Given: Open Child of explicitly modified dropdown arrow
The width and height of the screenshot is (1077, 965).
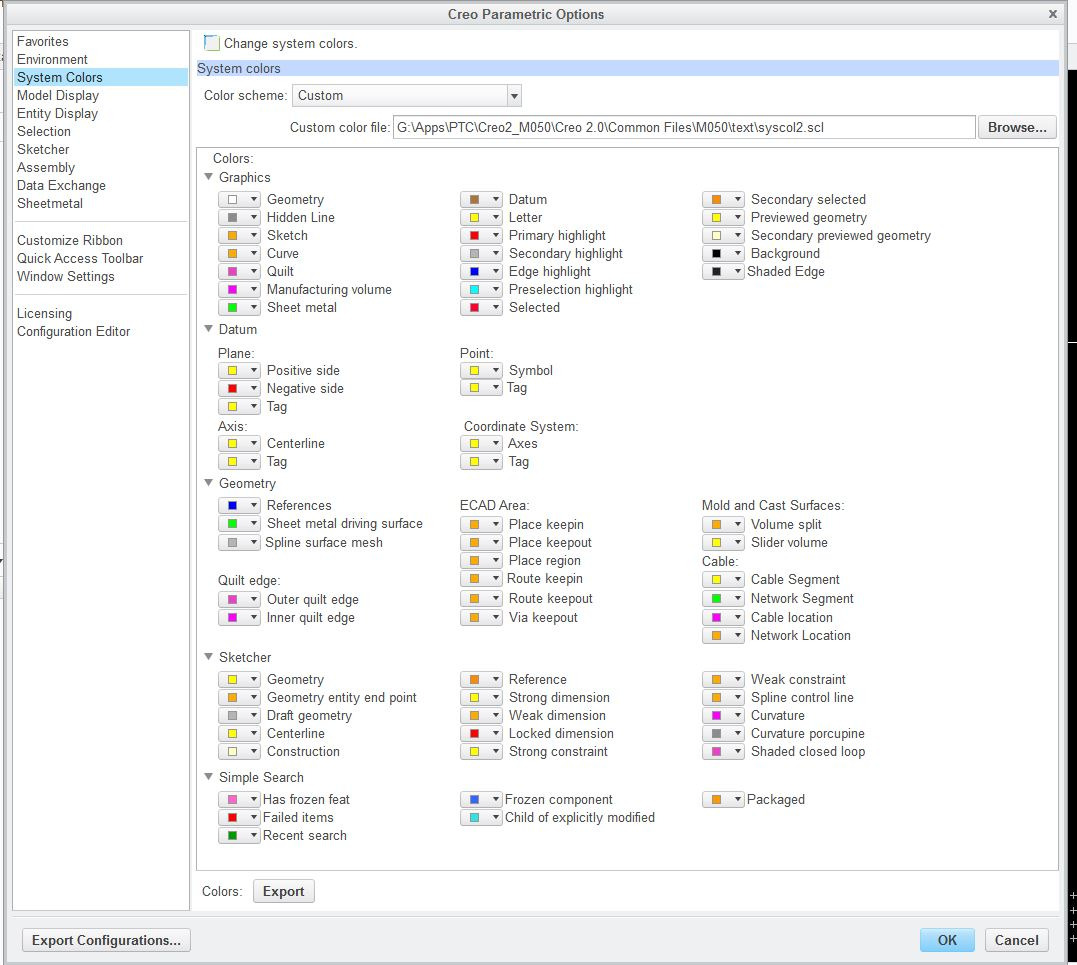Looking at the screenshot, I should (x=496, y=817).
